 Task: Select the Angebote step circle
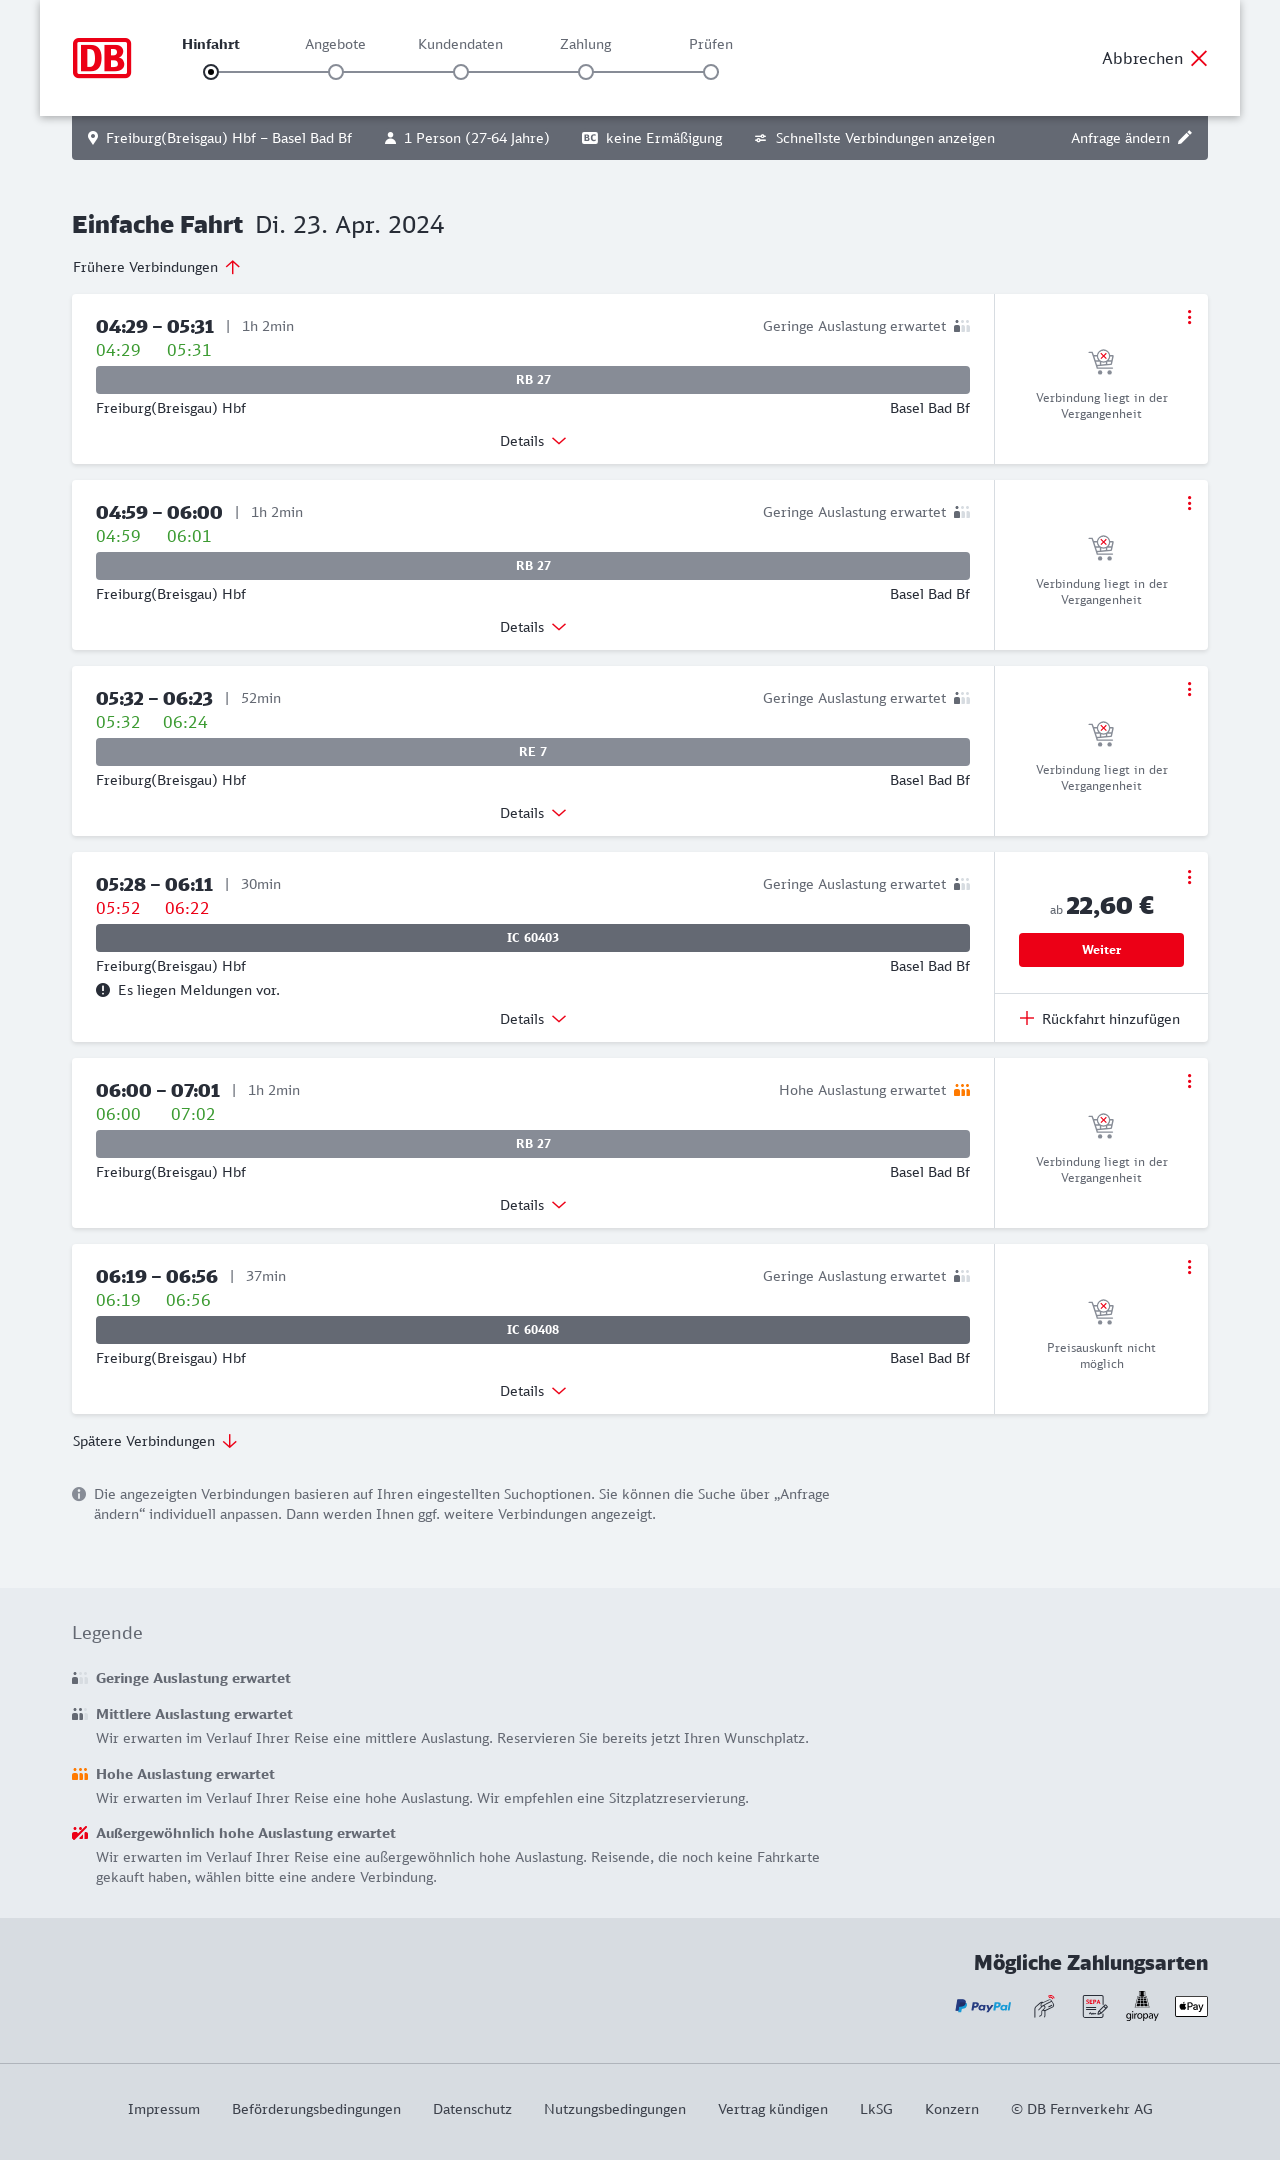point(336,72)
